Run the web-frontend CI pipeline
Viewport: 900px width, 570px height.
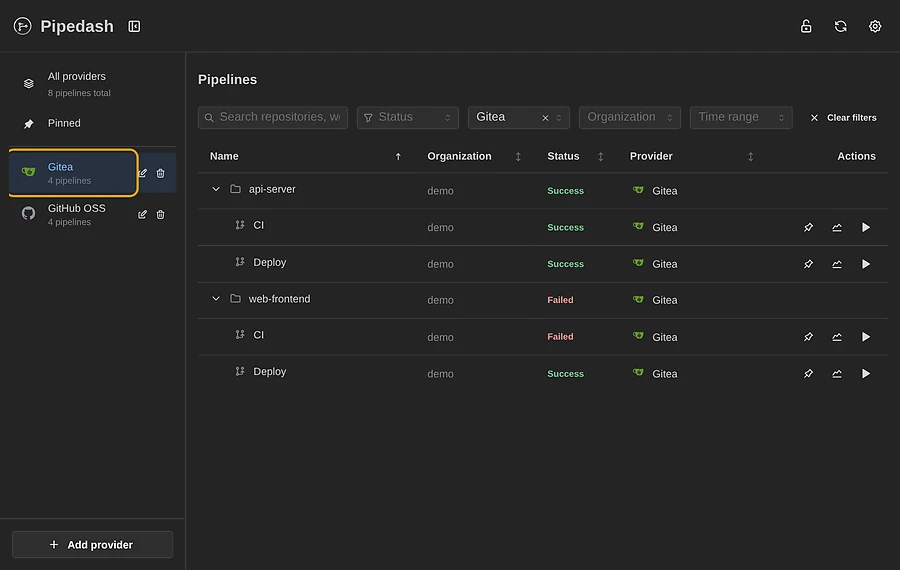click(866, 337)
